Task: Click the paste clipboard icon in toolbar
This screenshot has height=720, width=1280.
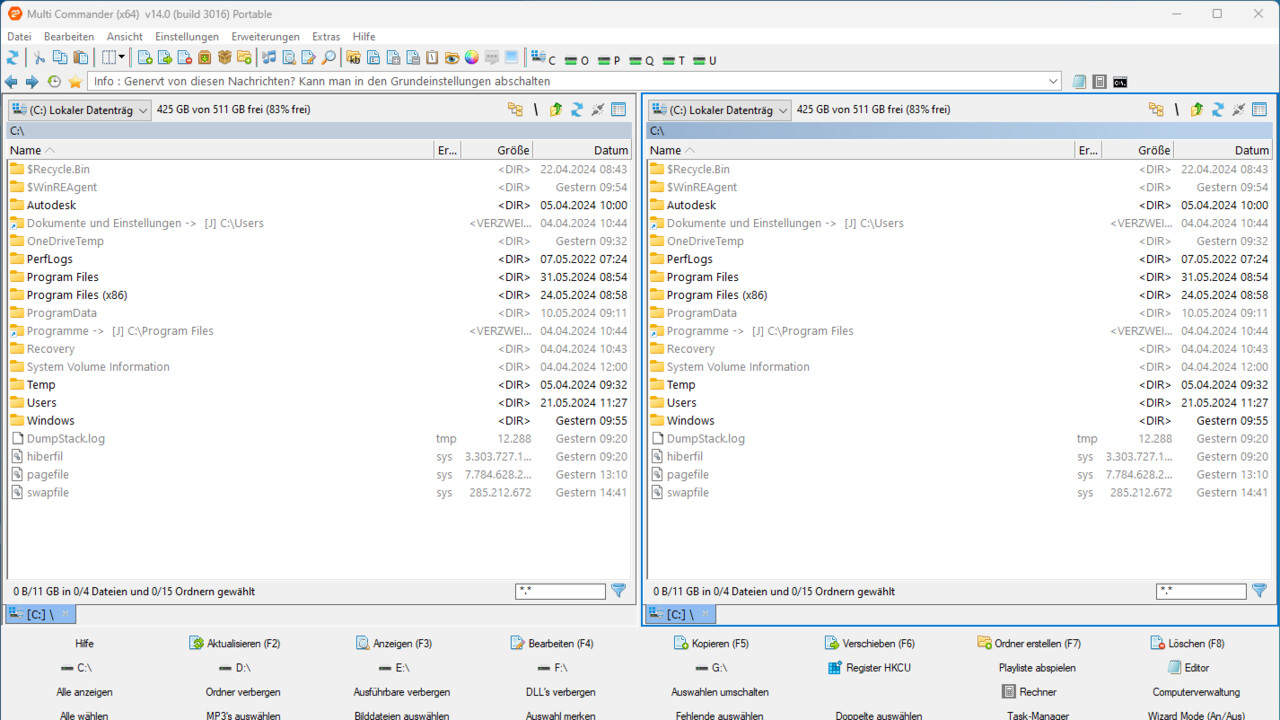Action: 81,58
